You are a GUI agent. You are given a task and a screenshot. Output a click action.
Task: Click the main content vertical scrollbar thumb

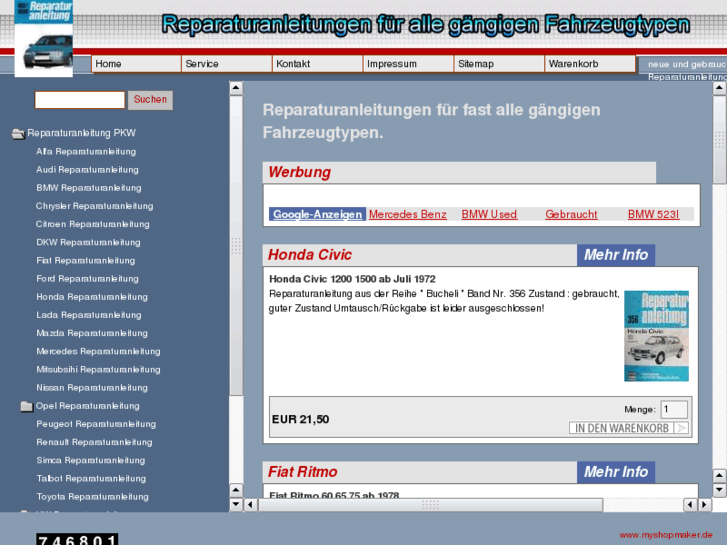(719, 140)
